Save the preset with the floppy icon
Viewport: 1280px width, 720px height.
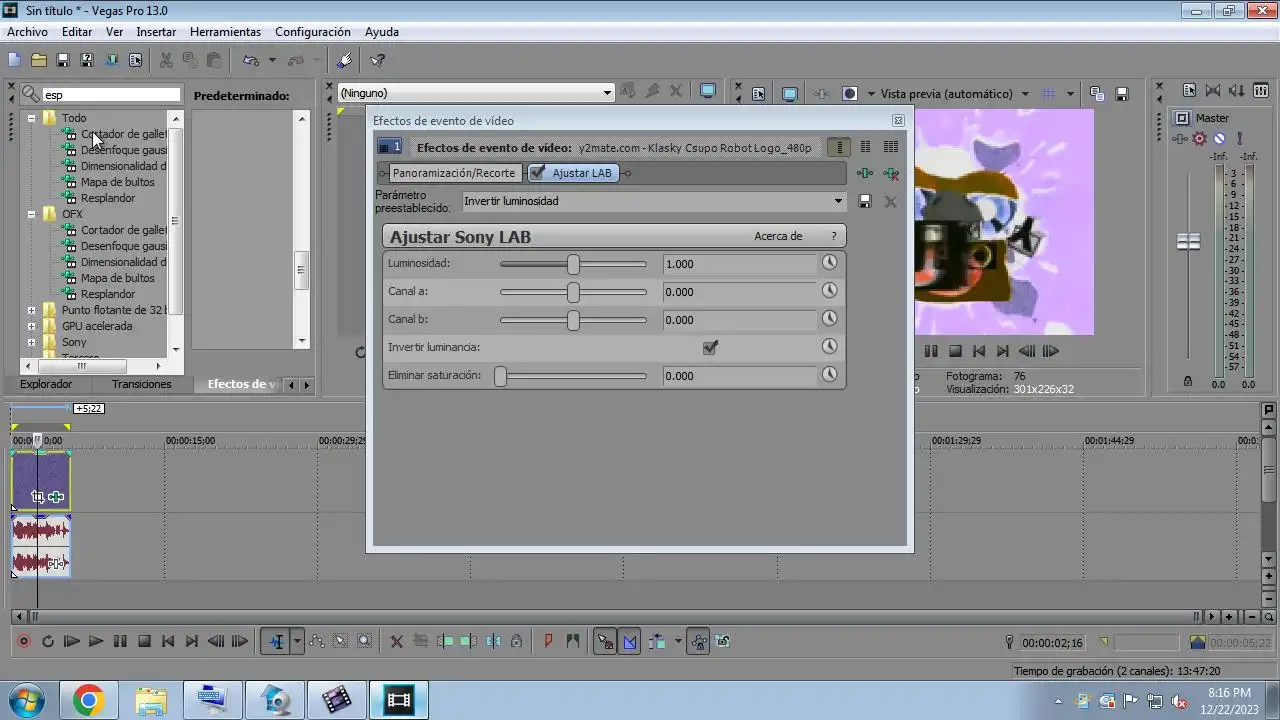click(866, 201)
